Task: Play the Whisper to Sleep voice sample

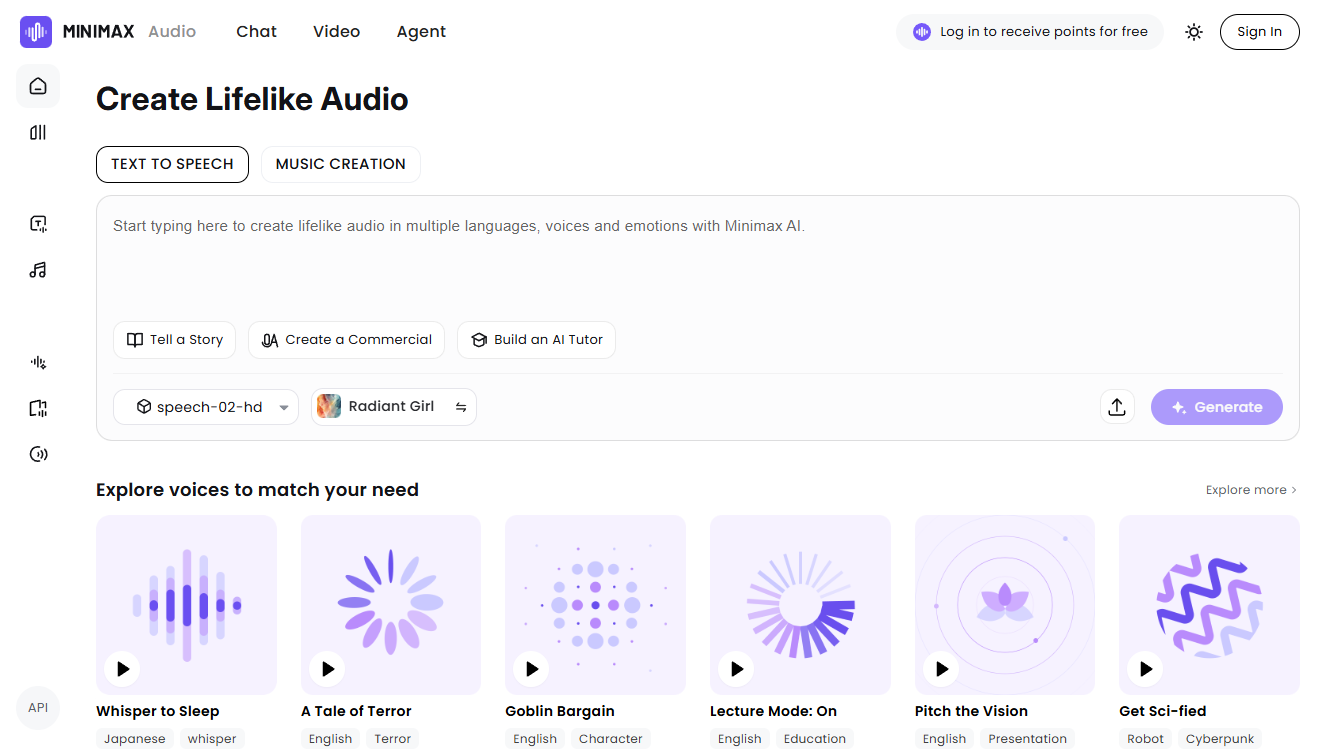Action: tap(122, 669)
